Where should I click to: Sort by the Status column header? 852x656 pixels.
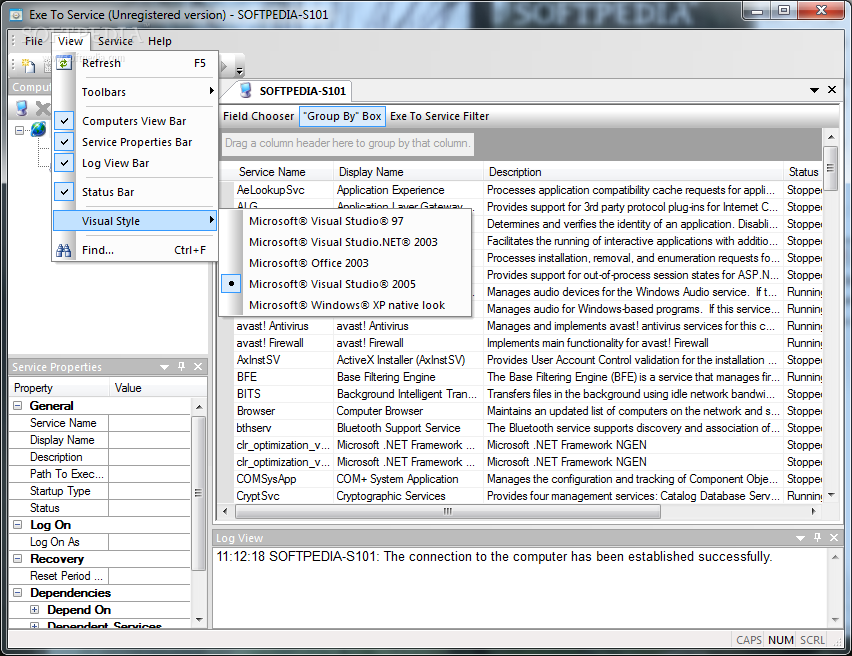click(x=803, y=172)
